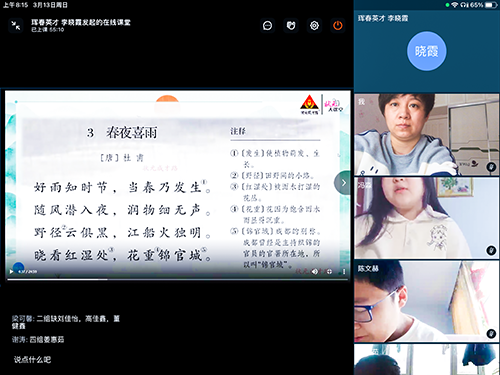The image size is (500, 375).
Task: Seek along the video progress bar
Action: 178,279
